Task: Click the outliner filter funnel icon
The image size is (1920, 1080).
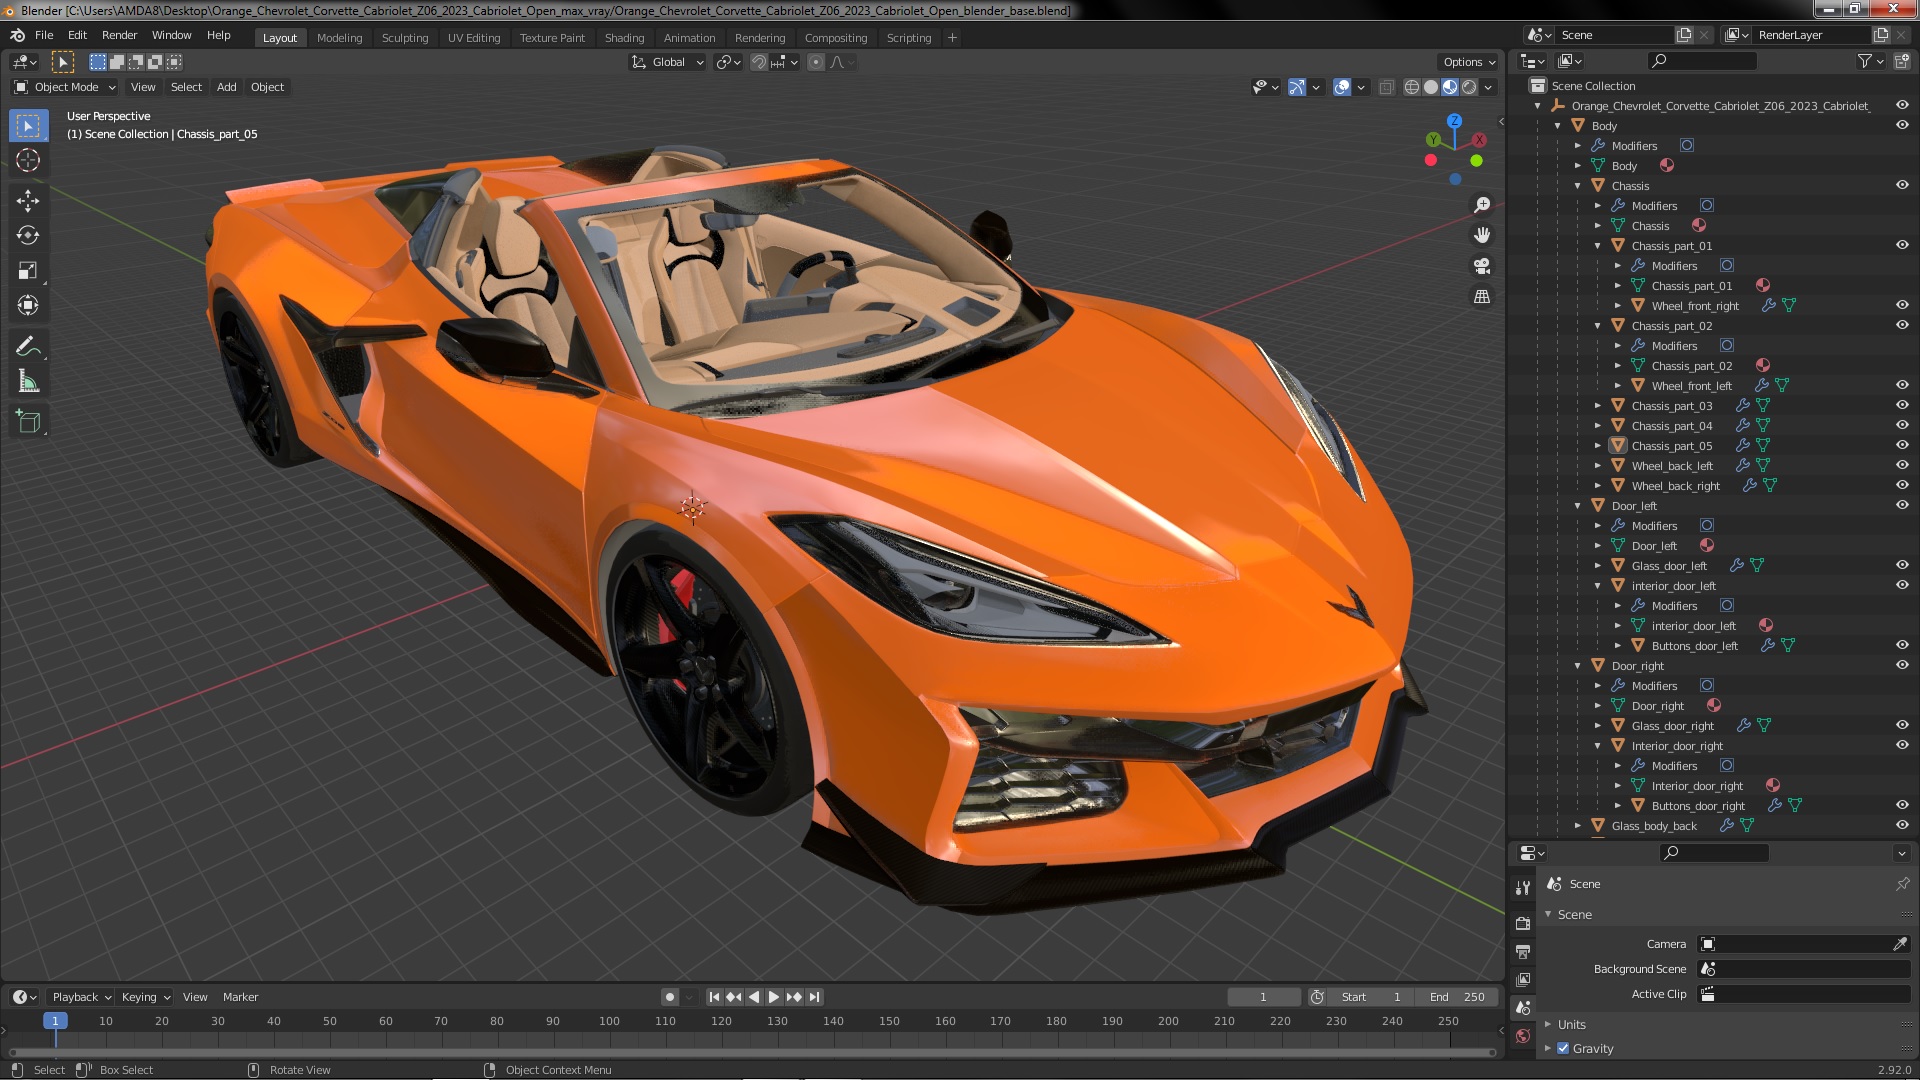Action: click(1865, 61)
